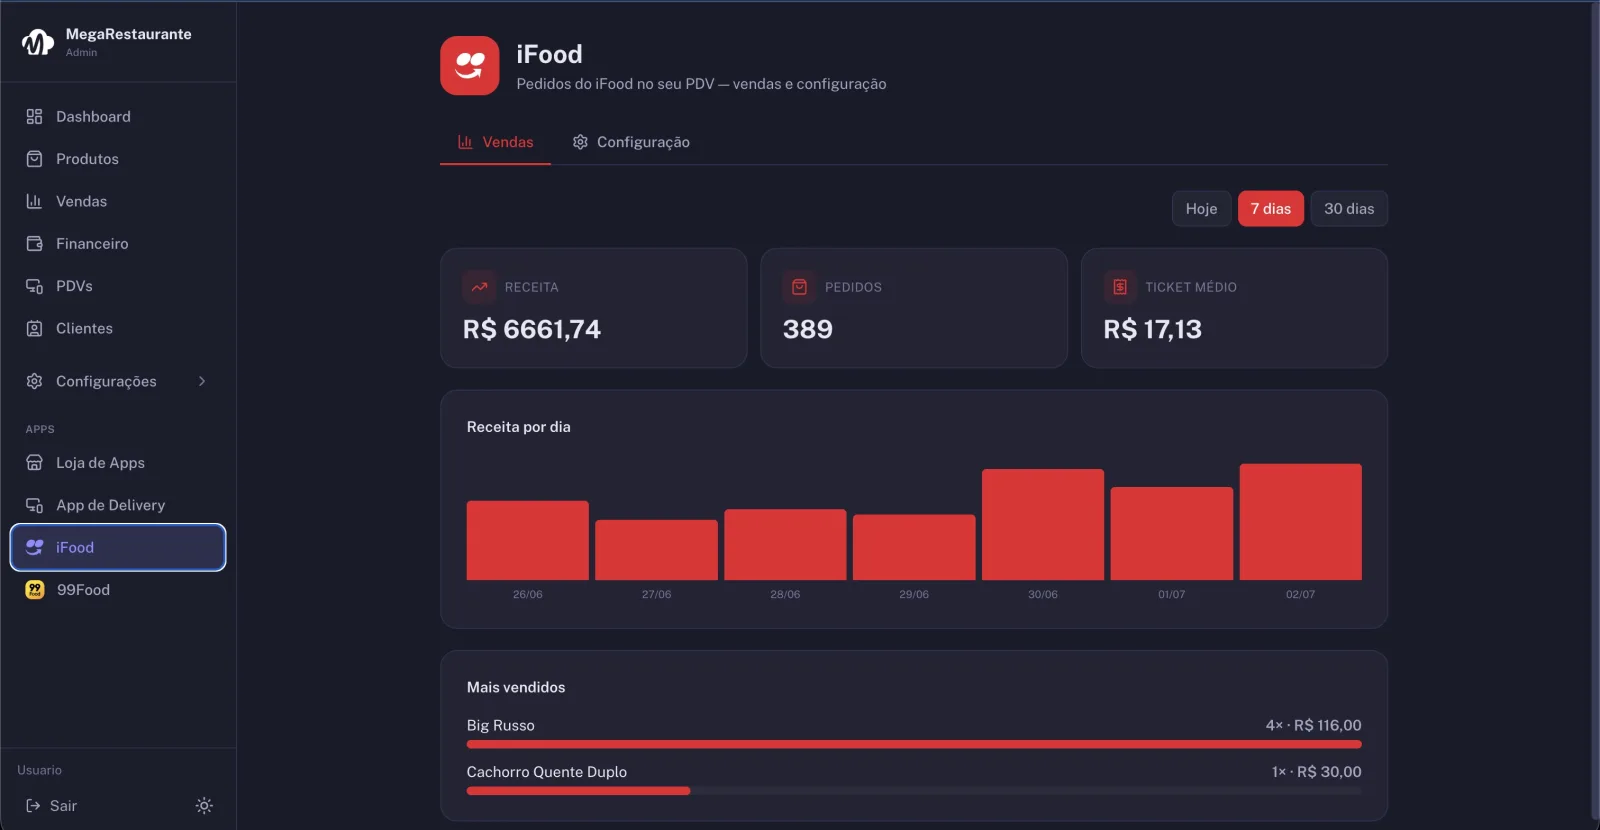The image size is (1600, 830).
Task: Click the 27/06 revenue bar
Action: [657, 550]
